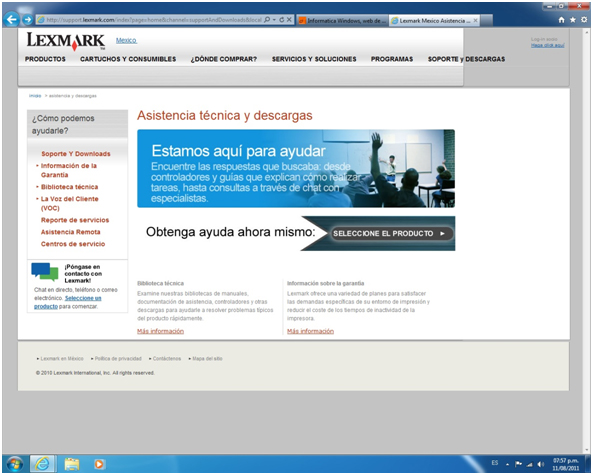Click the 'Información sobre la garantía' heading
Viewport: 593px width, 475px height.
click(x=326, y=283)
